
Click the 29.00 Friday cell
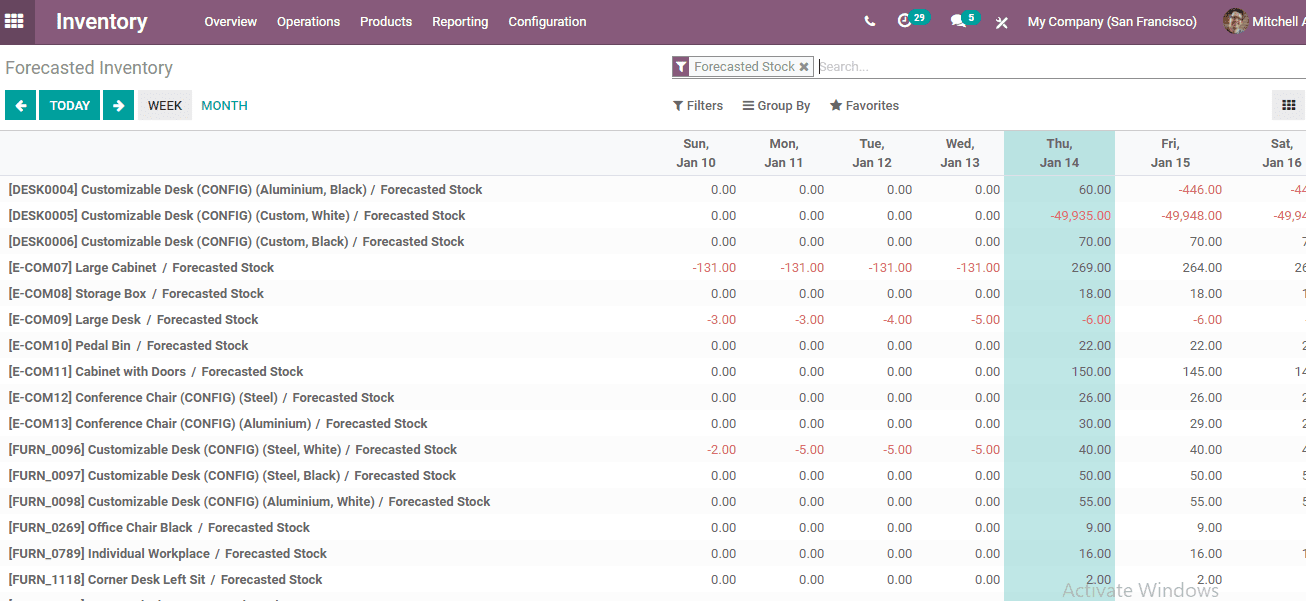point(1205,424)
